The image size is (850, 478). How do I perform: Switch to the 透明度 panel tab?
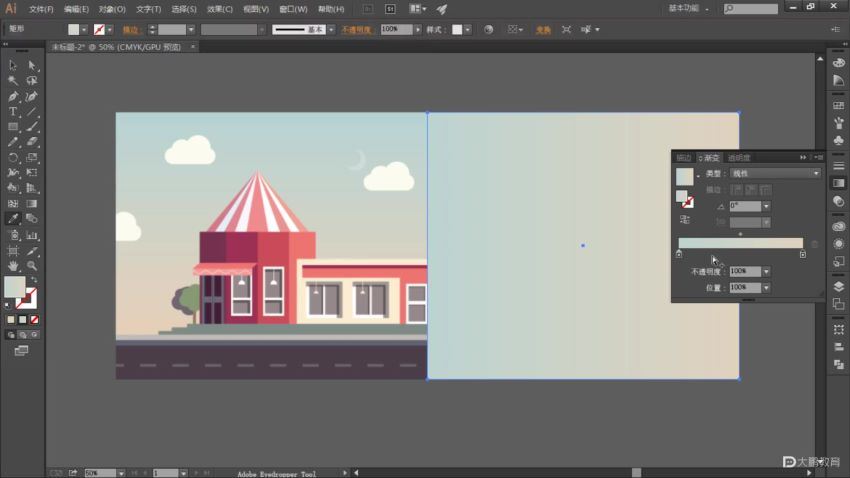click(739, 157)
